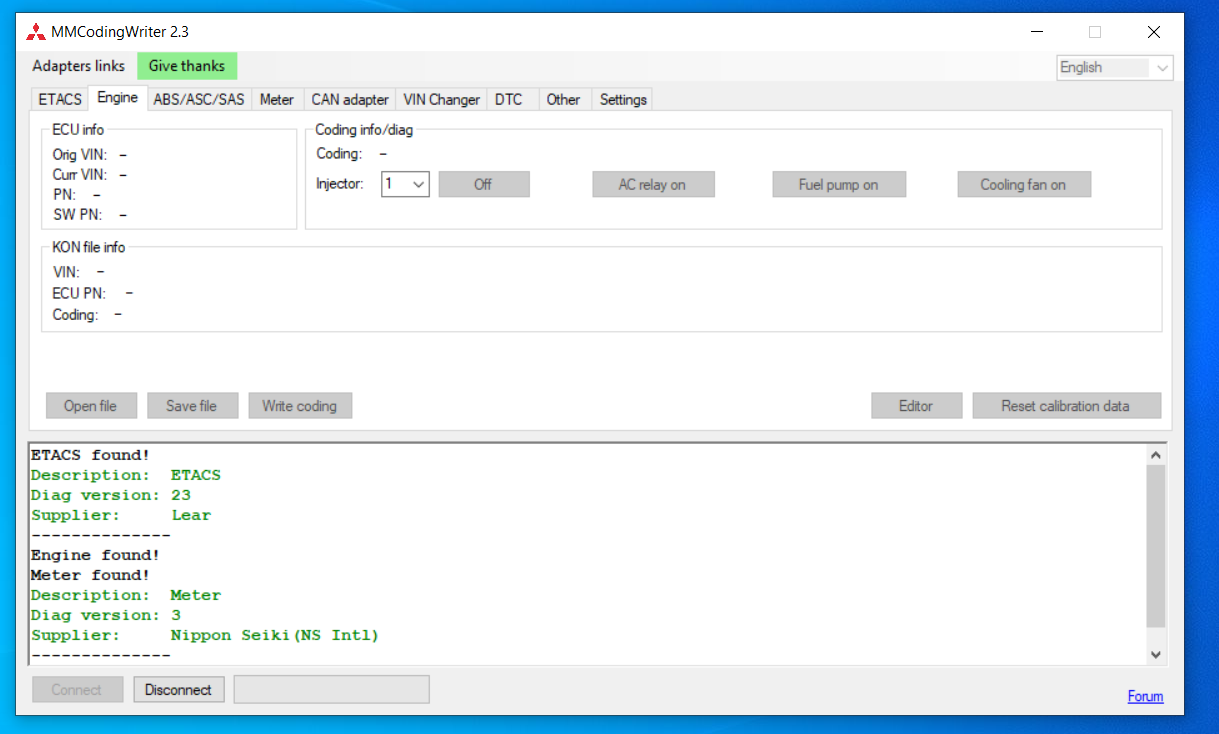The height and width of the screenshot is (734, 1219).
Task: Go to the CAN adapter tab
Action: (x=350, y=99)
